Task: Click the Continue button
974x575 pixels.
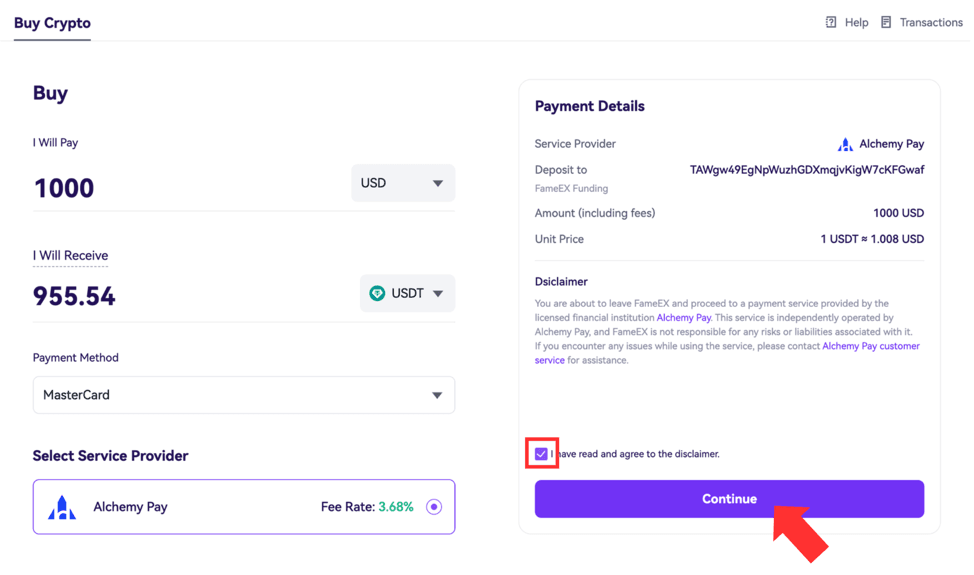Action: pyautogui.click(x=729, y=499)
